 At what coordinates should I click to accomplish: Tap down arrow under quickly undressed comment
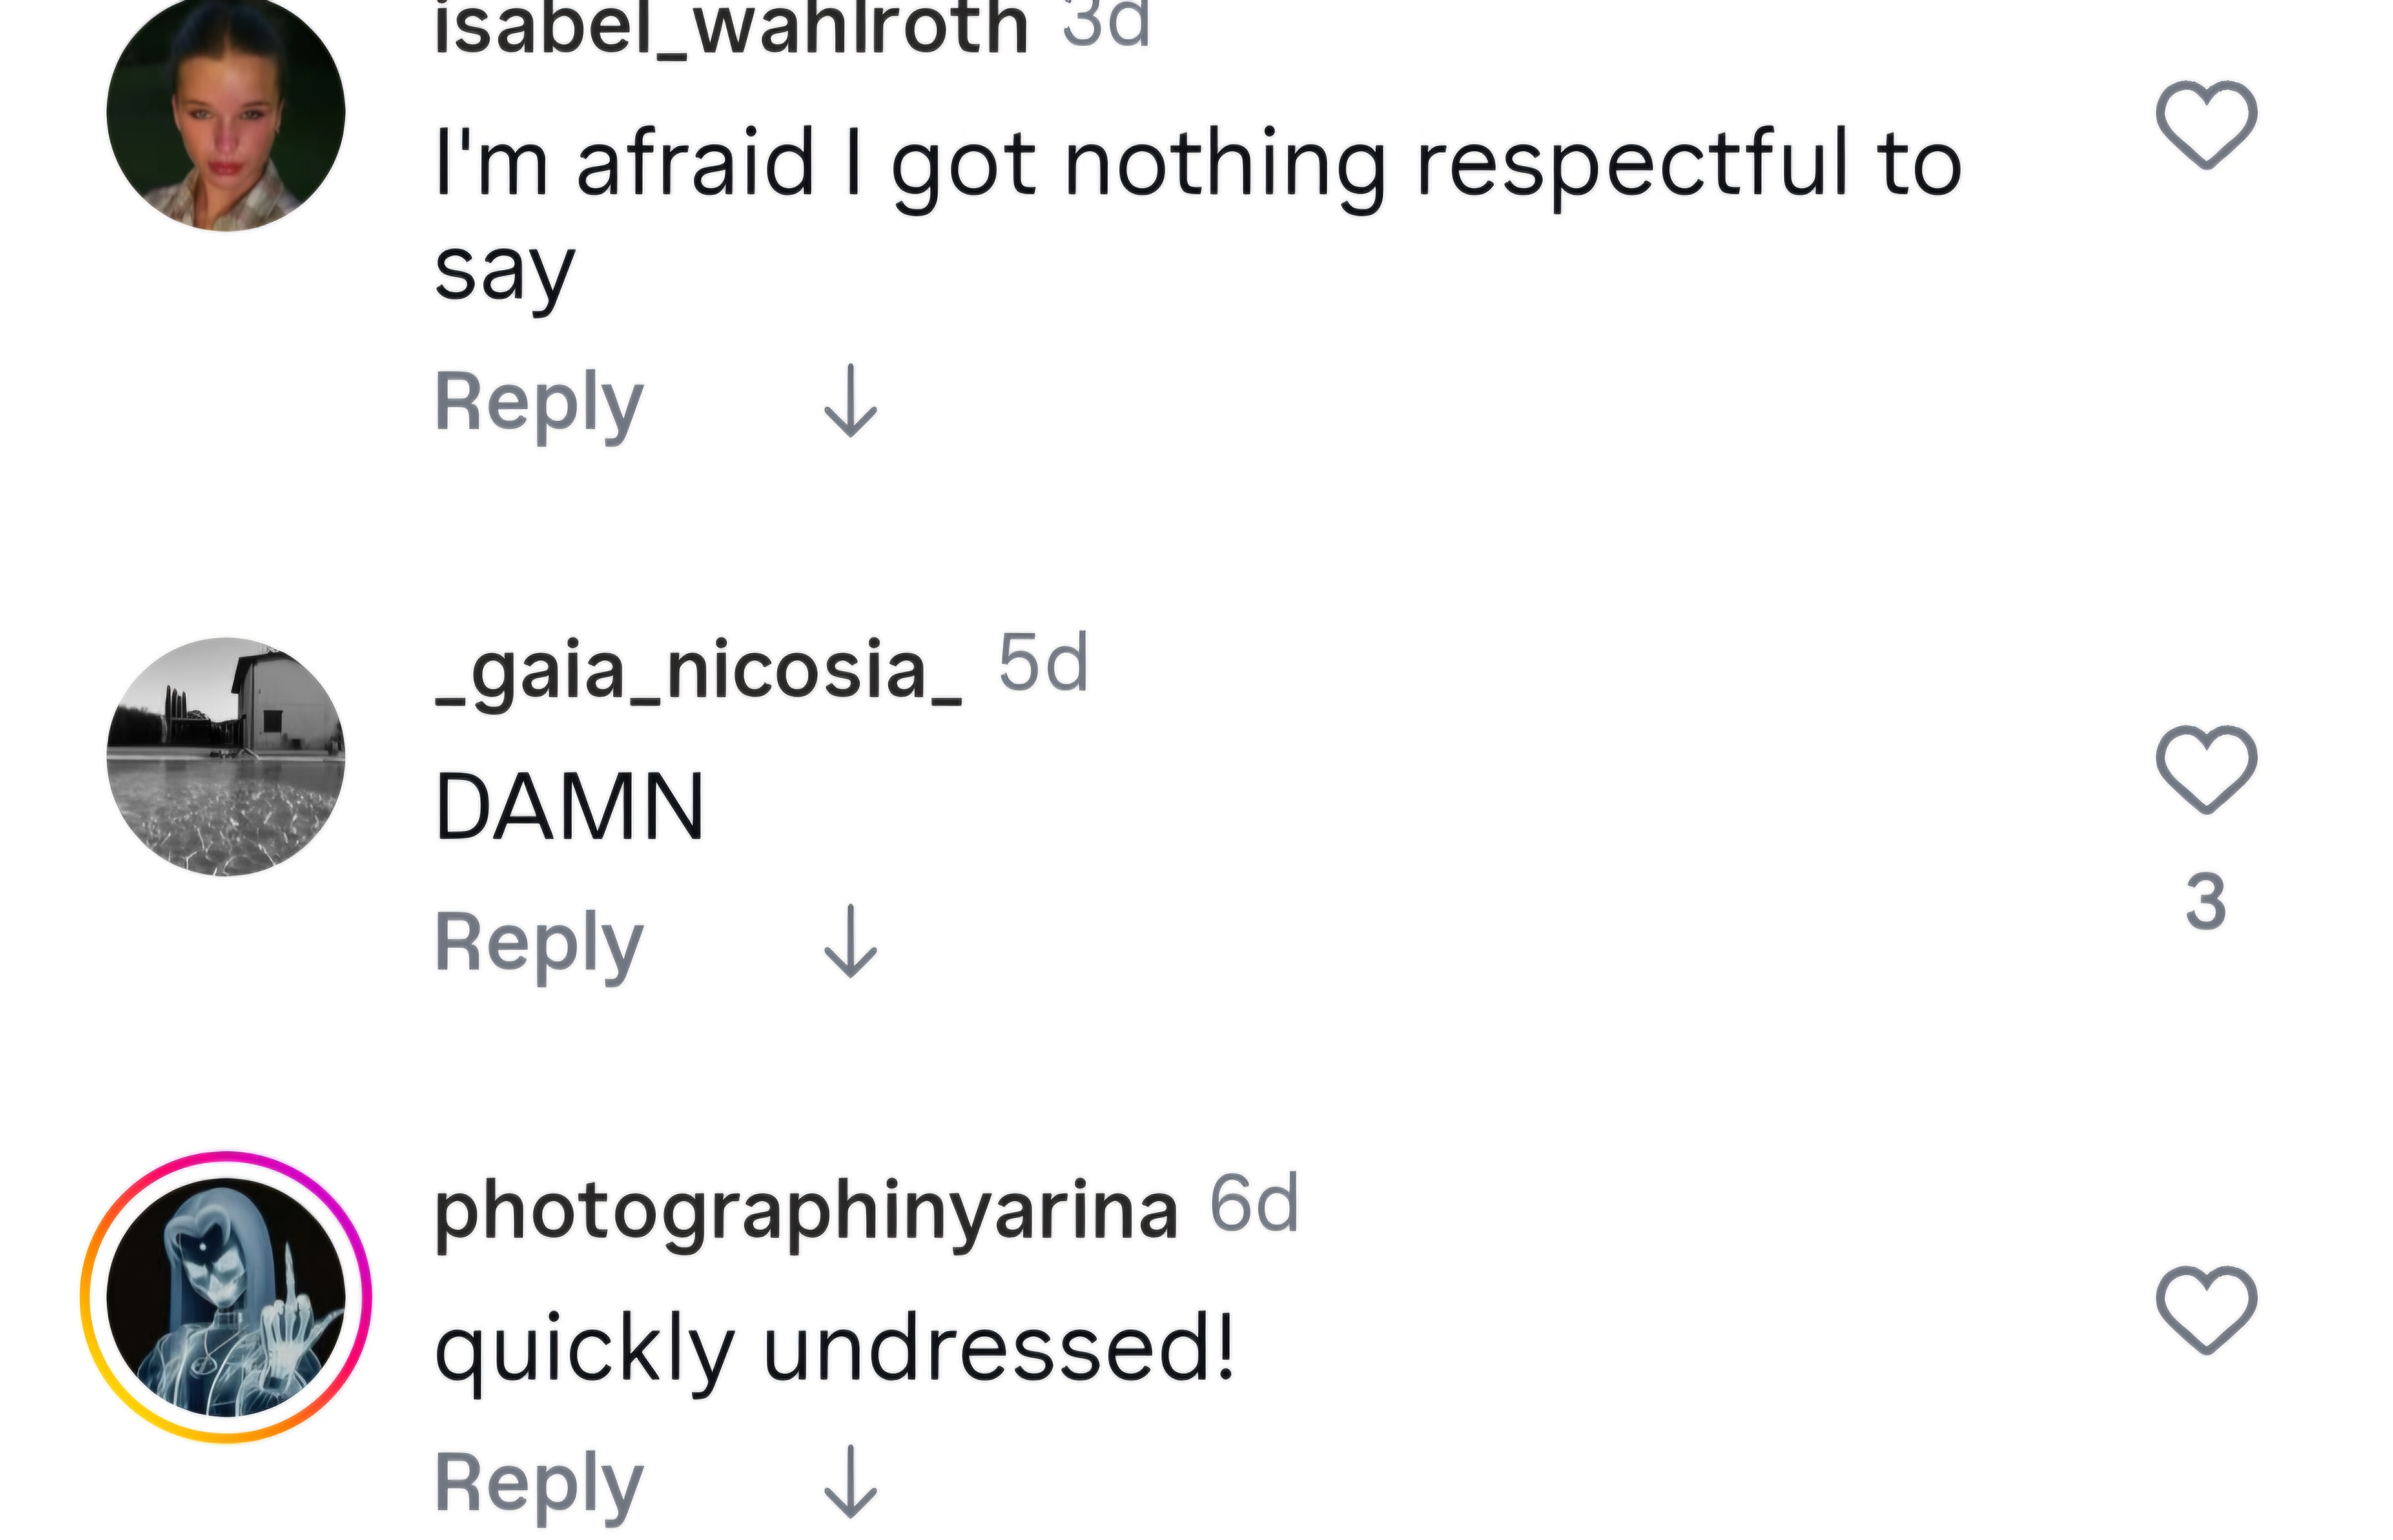(850, 1482)
